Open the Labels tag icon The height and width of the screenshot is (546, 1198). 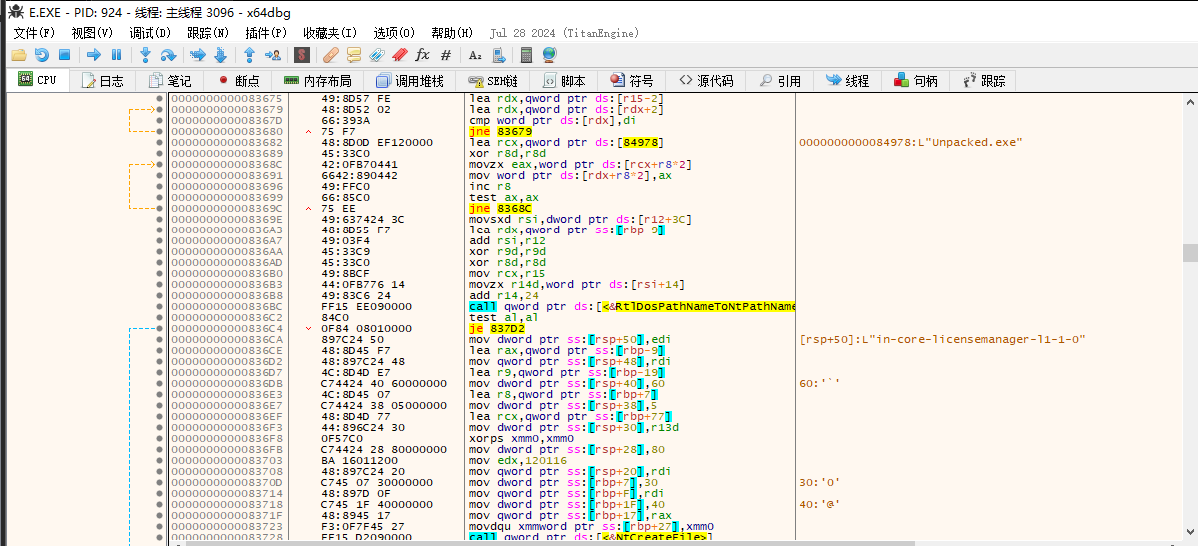coord(377,55)
